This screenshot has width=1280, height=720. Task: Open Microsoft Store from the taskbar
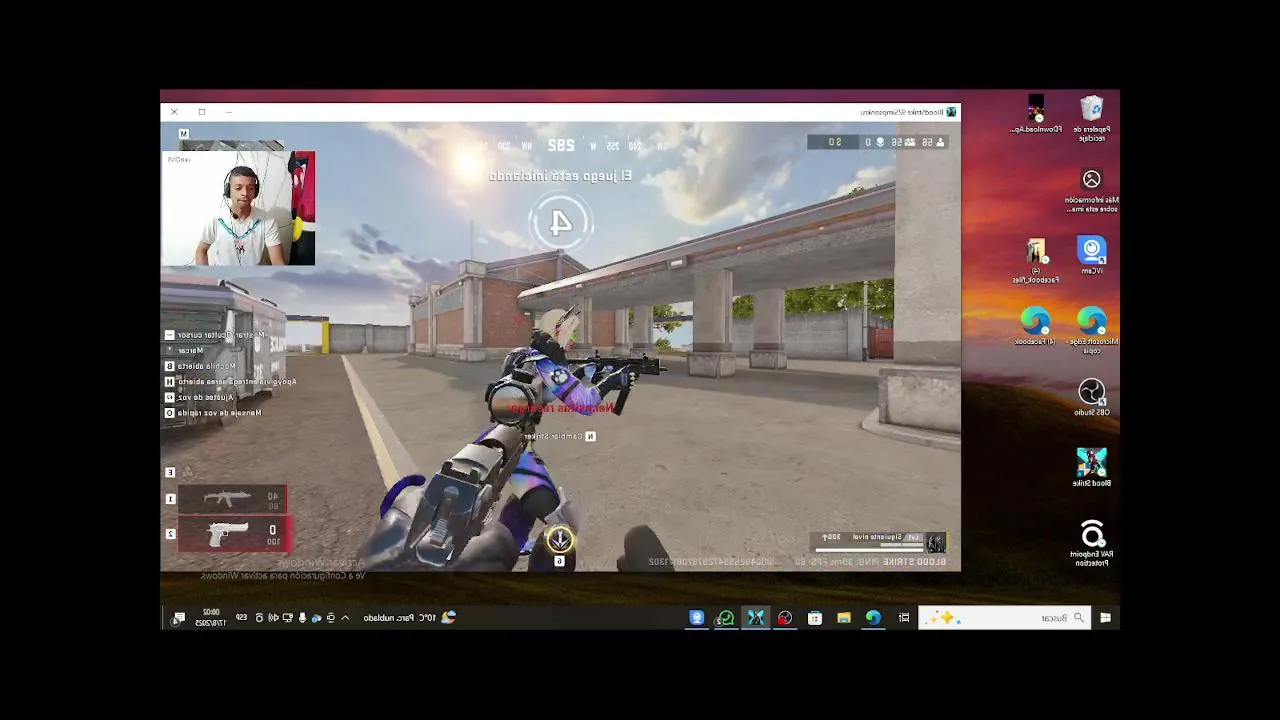(x=815, y=618)
